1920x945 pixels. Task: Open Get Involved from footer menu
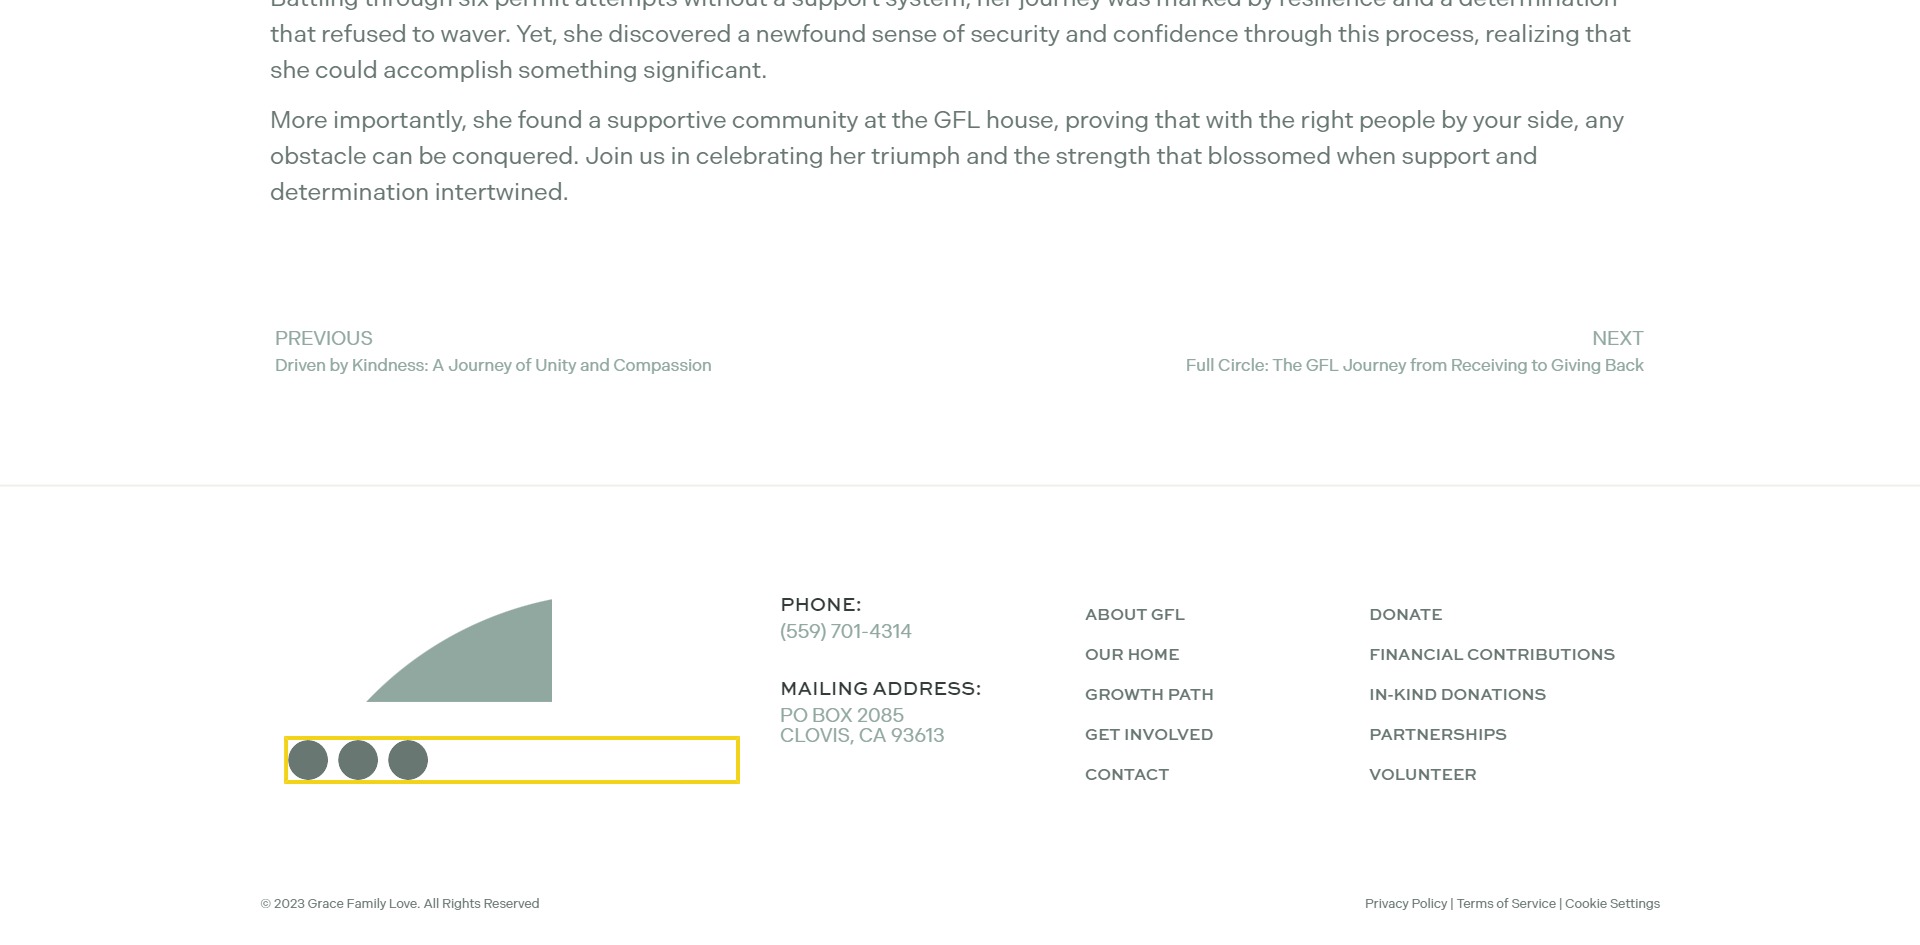point(1149,734)
